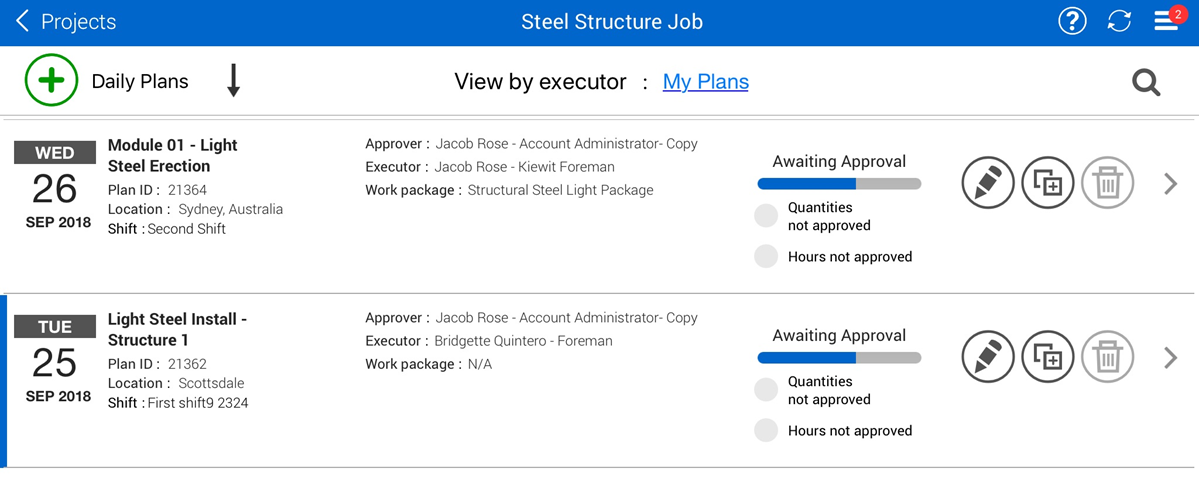Go back to Projects

click(66, 22)
